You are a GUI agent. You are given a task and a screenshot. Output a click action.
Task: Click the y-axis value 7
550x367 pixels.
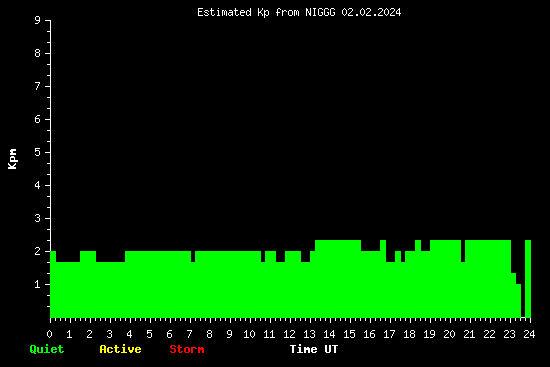pyautogui.click(x=38, y=86)
